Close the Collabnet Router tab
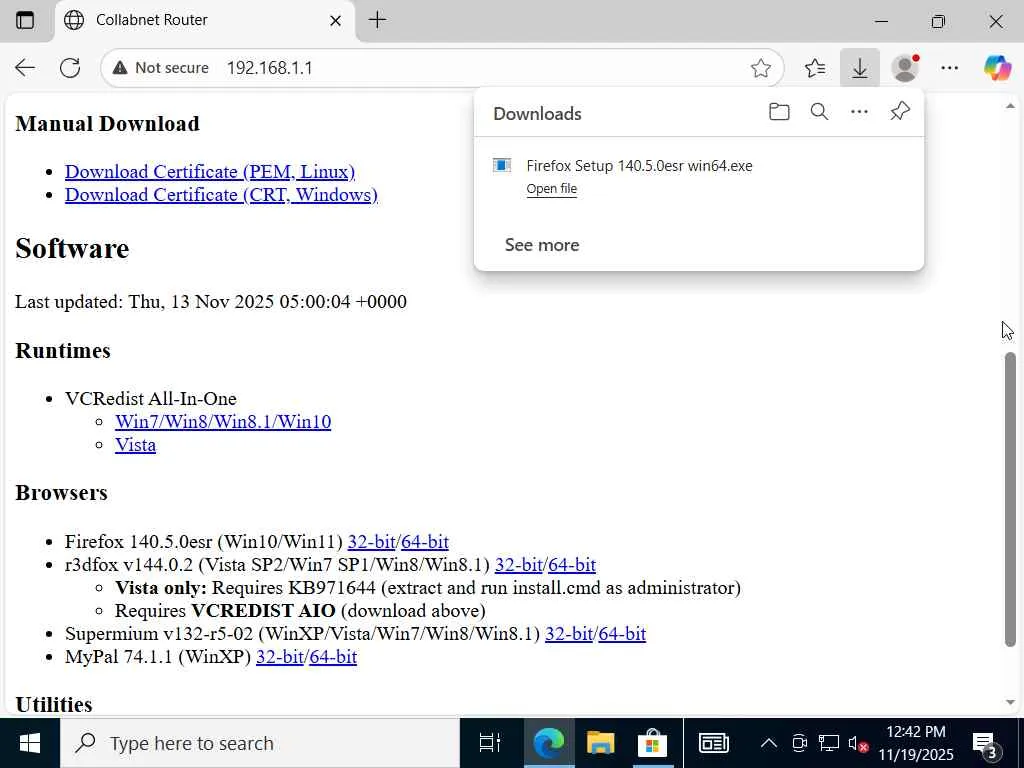The height and width of the screenshot is (768, 1024). click(336, 21)
